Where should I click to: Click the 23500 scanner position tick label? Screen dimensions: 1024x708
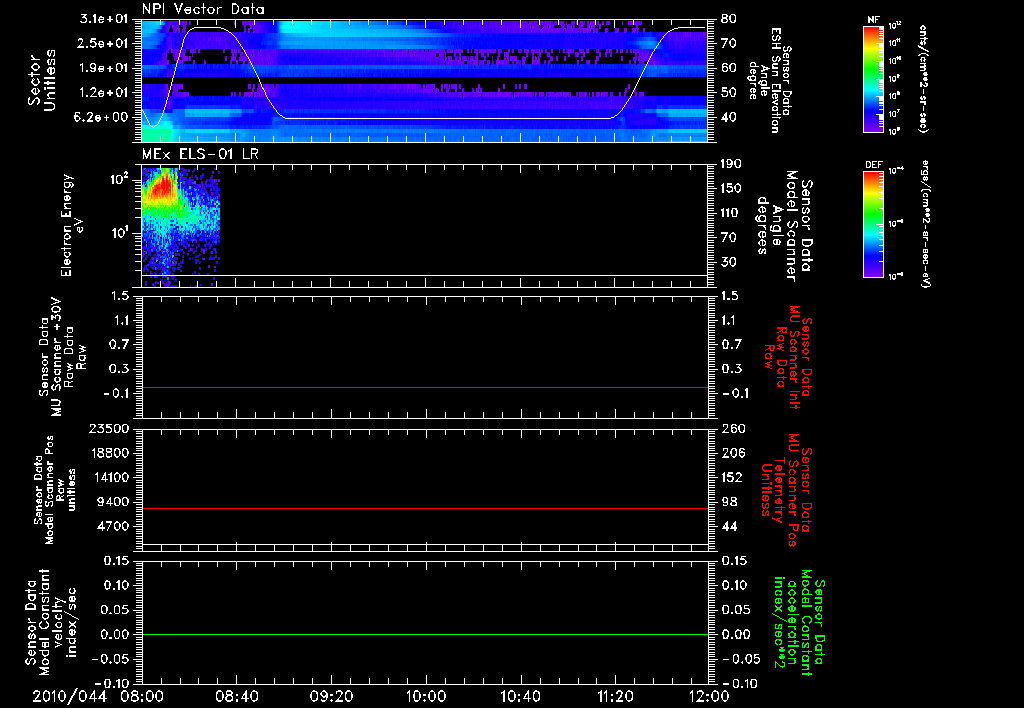click(110, 429)
